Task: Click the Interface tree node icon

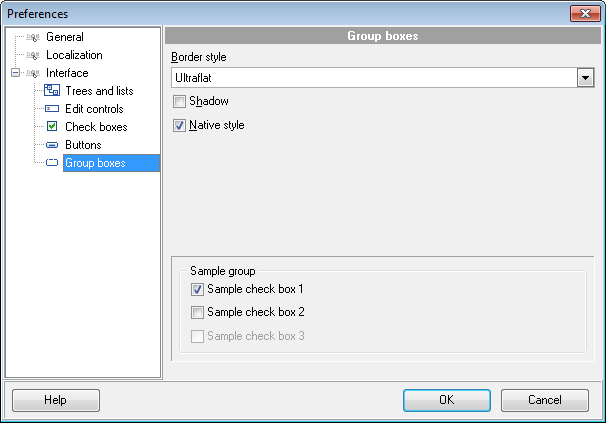Action: (33, 74)
